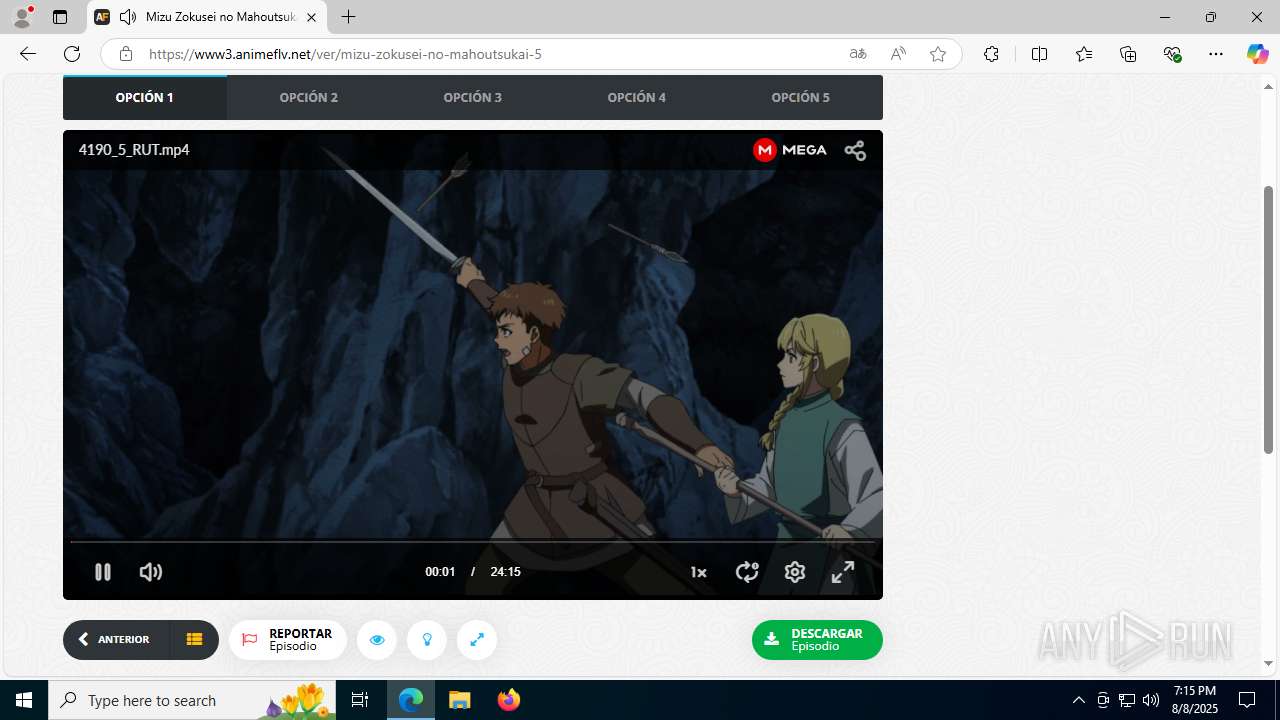Open browser extensions icon
The image size is (1280, 720).
click(x=991, y=54)
